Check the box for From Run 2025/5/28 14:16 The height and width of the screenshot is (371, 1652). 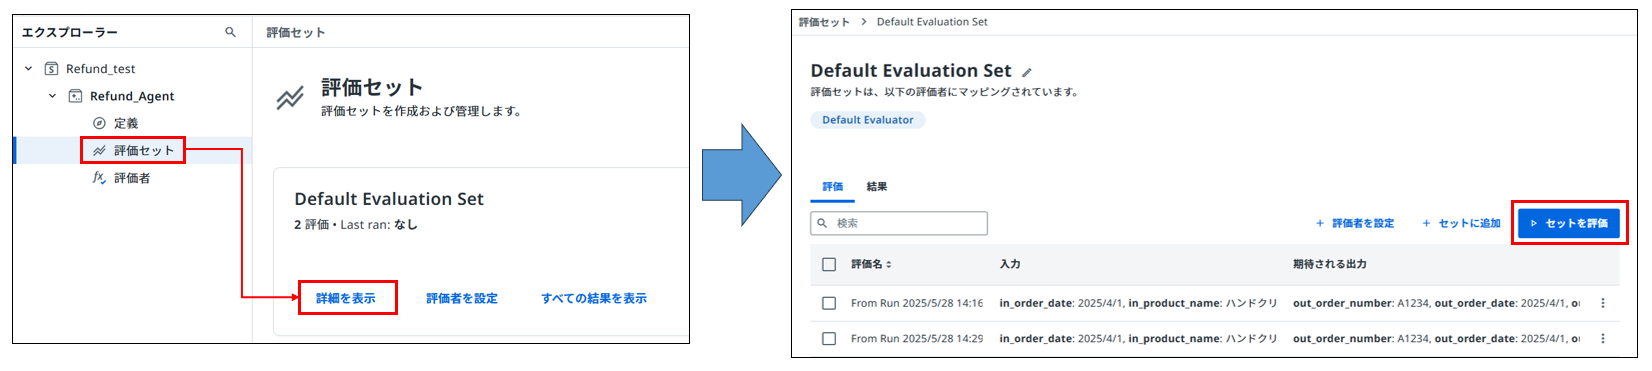(x=828, y=303)
